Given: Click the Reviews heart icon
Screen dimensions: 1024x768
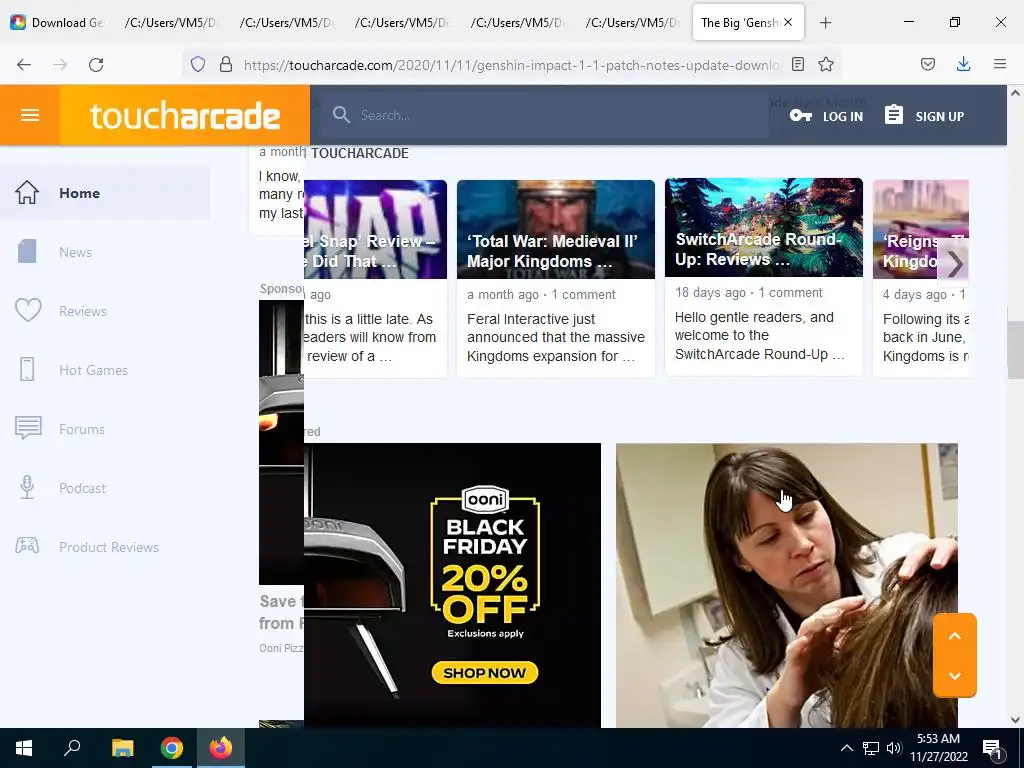Looking at the screenshot, I should 28,310.
